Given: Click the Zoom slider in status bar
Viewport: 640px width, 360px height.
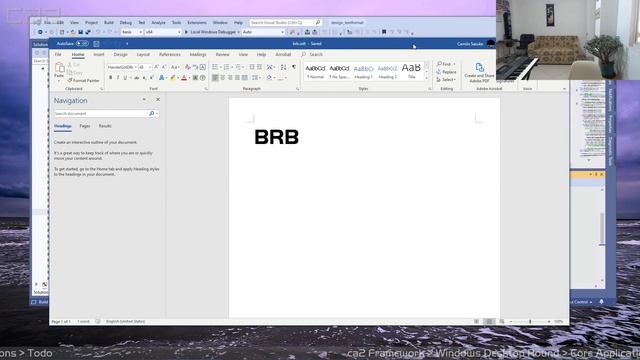Looking at the screenshot, I should click(x=530, y=322).
